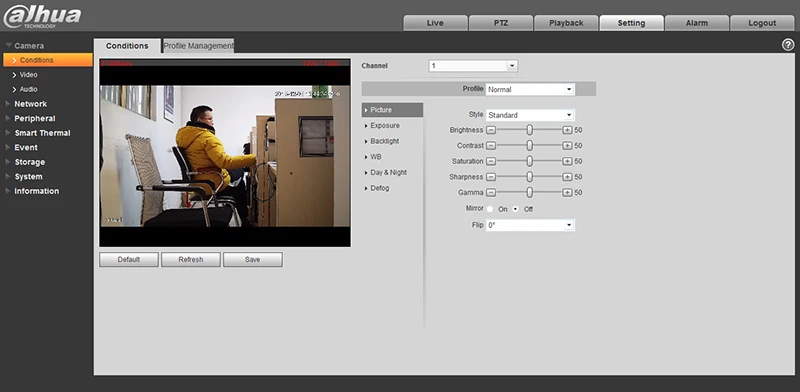Select the Picture settings category
This screenshot has width=800, height=392.
[392, 110]
